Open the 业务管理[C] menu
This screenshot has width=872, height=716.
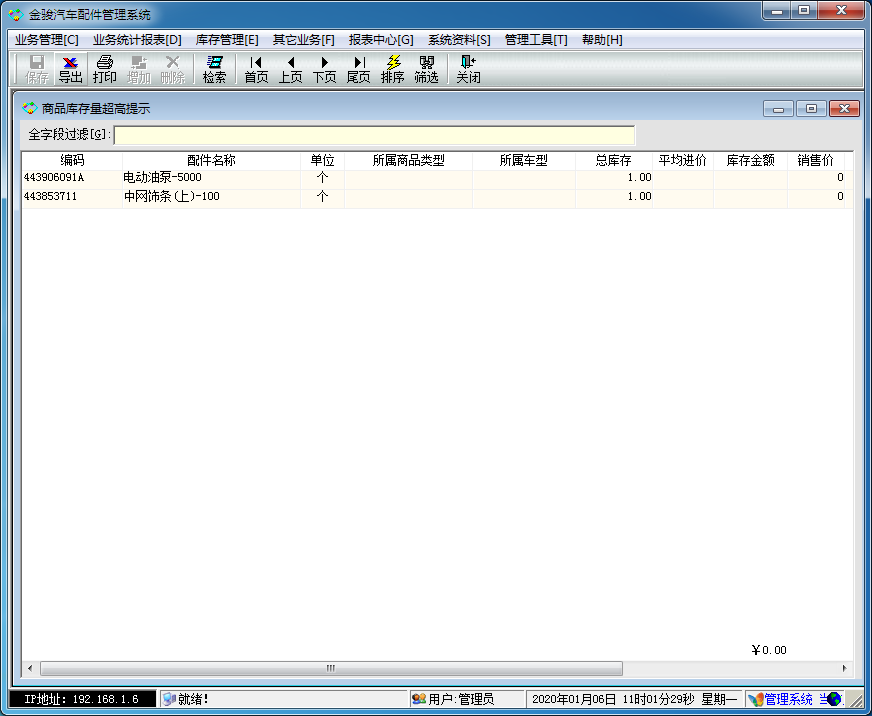(x=47, y=40)
